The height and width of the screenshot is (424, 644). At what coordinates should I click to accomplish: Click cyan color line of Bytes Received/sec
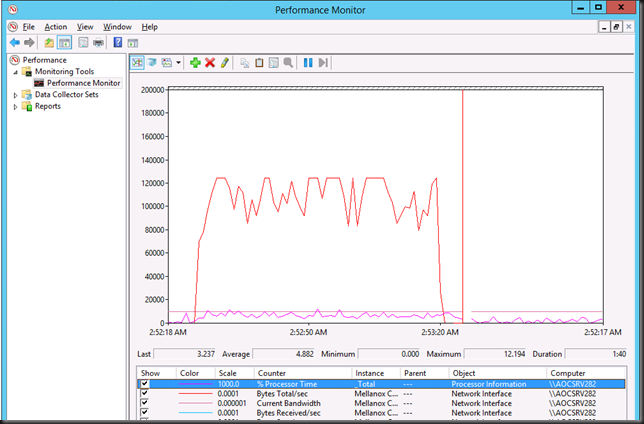tap(196, 413)
